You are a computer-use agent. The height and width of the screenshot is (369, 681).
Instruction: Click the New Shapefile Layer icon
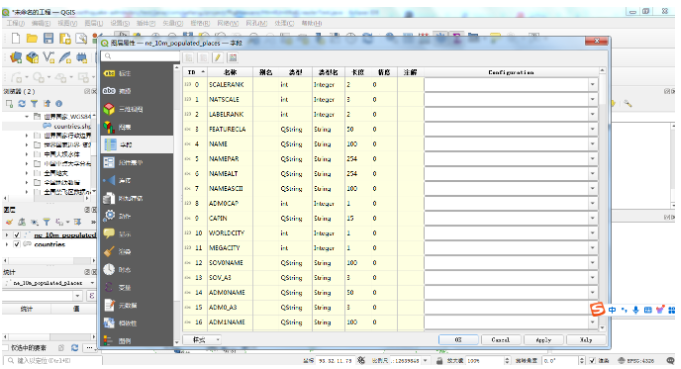pos(49,57)
